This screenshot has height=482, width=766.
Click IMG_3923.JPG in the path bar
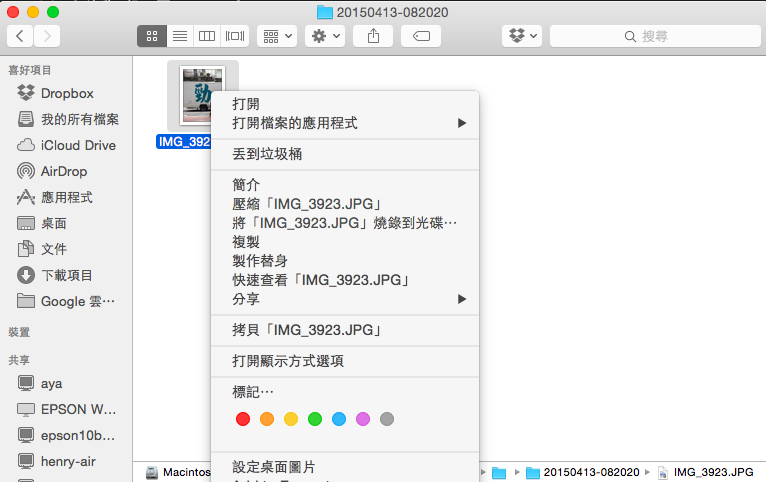pos(705,472)
